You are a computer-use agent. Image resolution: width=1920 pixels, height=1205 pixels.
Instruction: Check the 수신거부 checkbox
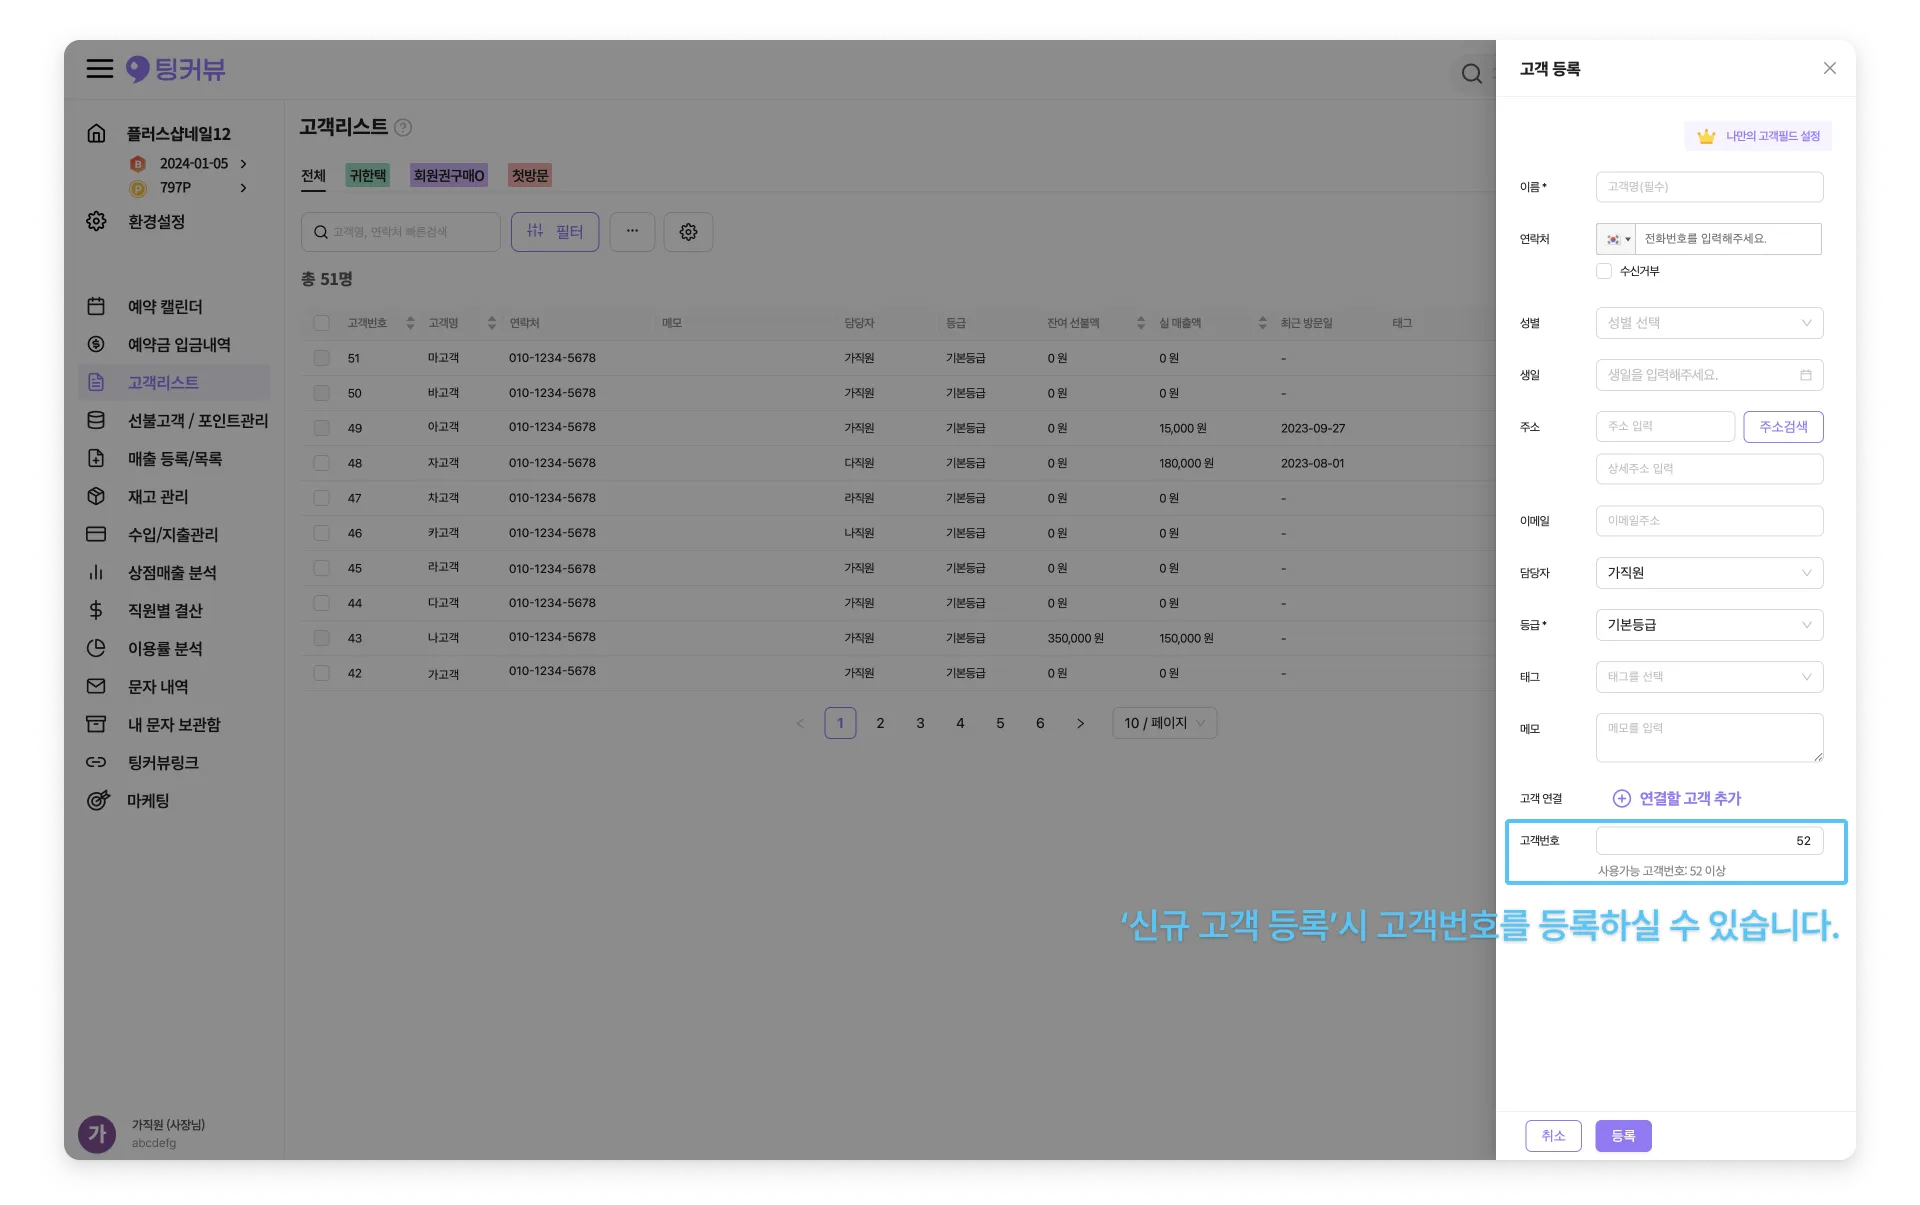point(1604,271)
